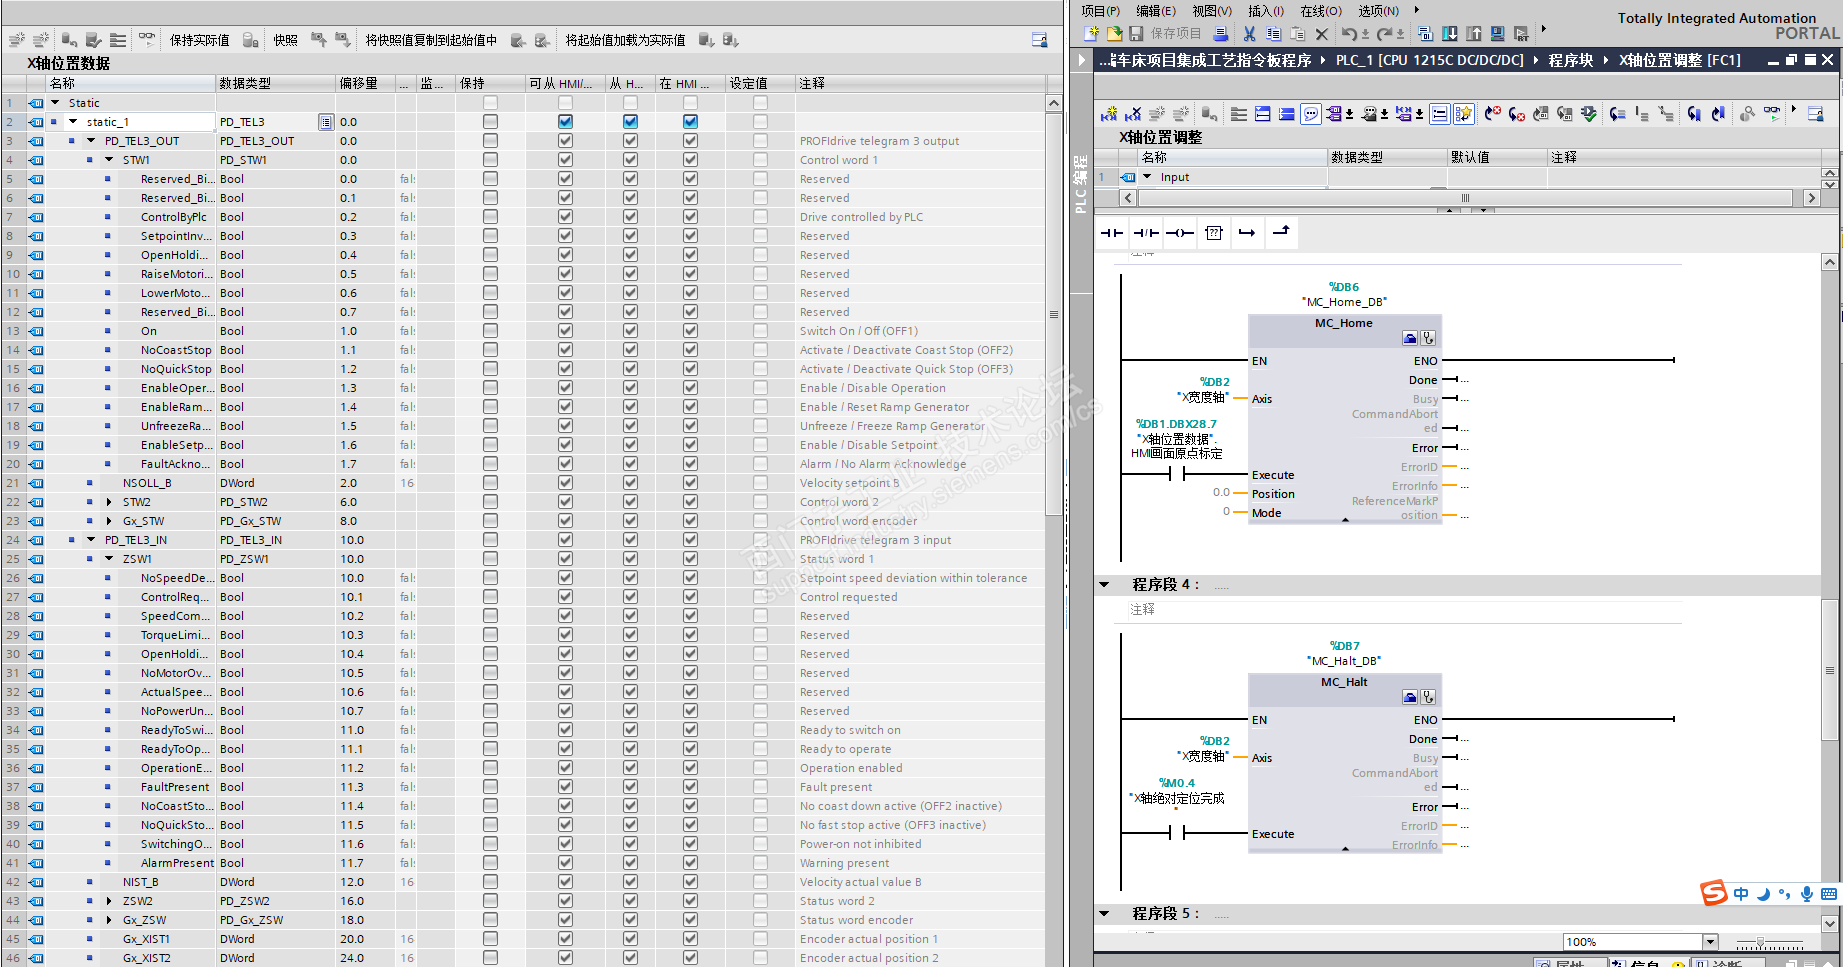
Task: Insert a new network in FC1 editor
Action: (1109, 114)
